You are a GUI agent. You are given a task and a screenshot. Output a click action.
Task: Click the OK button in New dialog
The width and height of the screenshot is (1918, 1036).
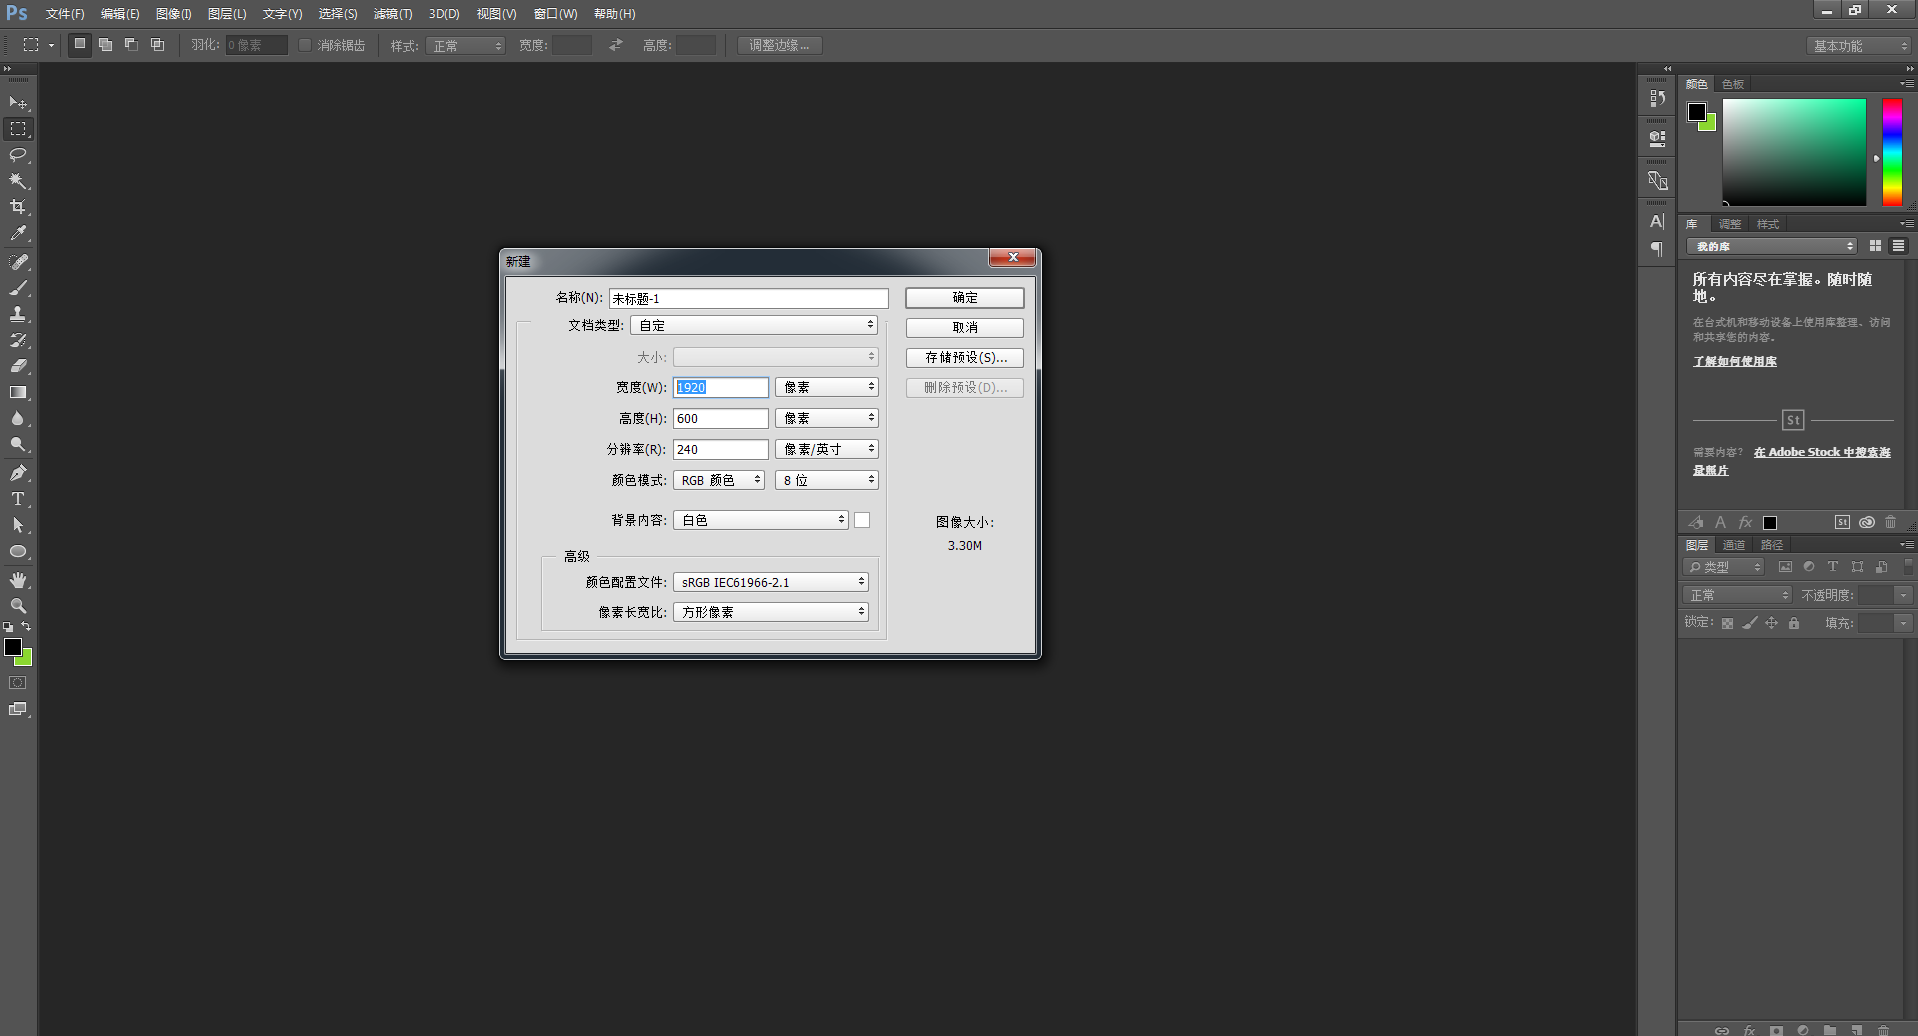click(964, 298)
